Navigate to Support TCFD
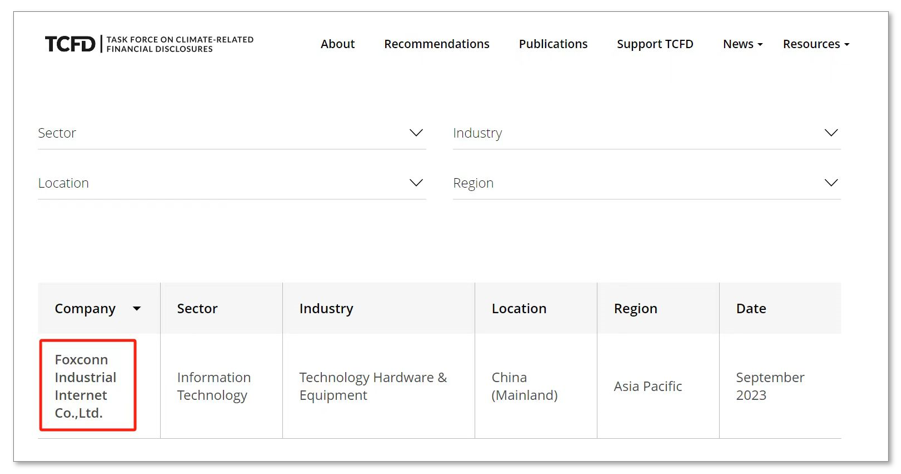901x474 pixels. point(654,44)
